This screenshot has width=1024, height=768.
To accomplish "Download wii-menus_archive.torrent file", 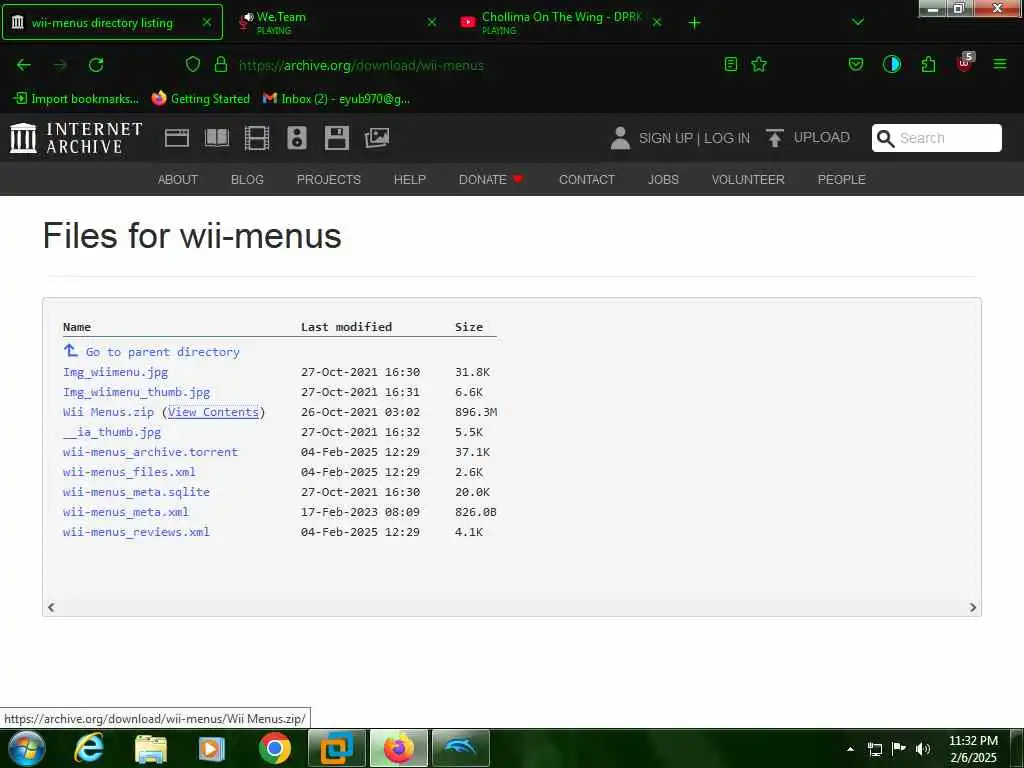I will coord(150,452).
